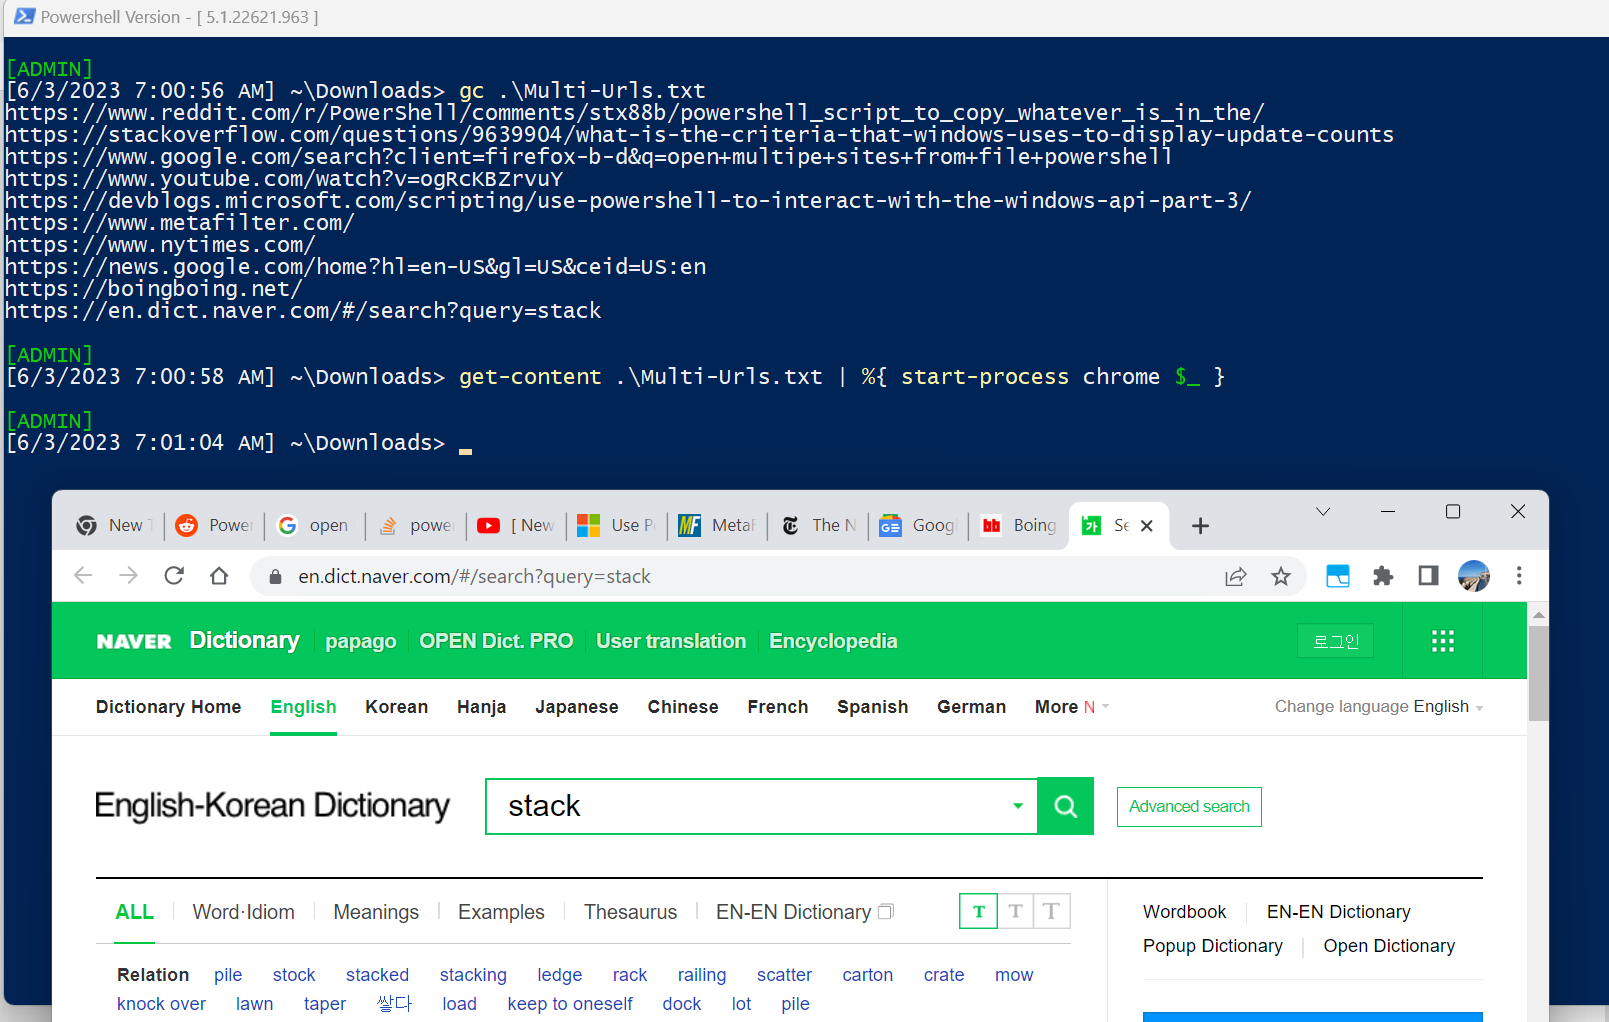
Task: Expand the More languages menu
Action: (x=1072, y=707)
